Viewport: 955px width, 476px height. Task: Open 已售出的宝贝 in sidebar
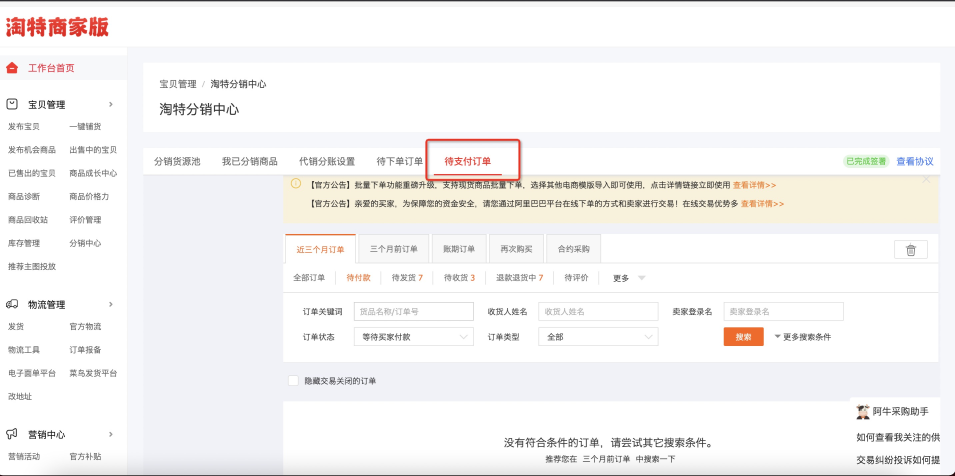coord(32,173)
